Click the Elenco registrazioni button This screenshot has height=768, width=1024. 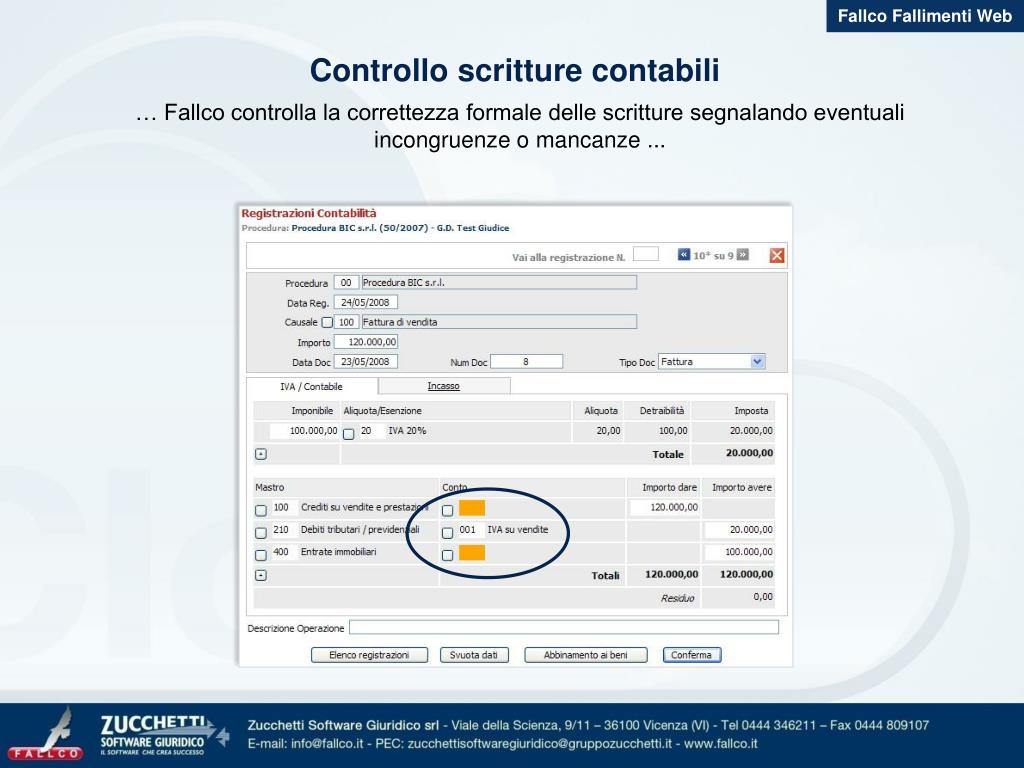click(x=369, y=655)
